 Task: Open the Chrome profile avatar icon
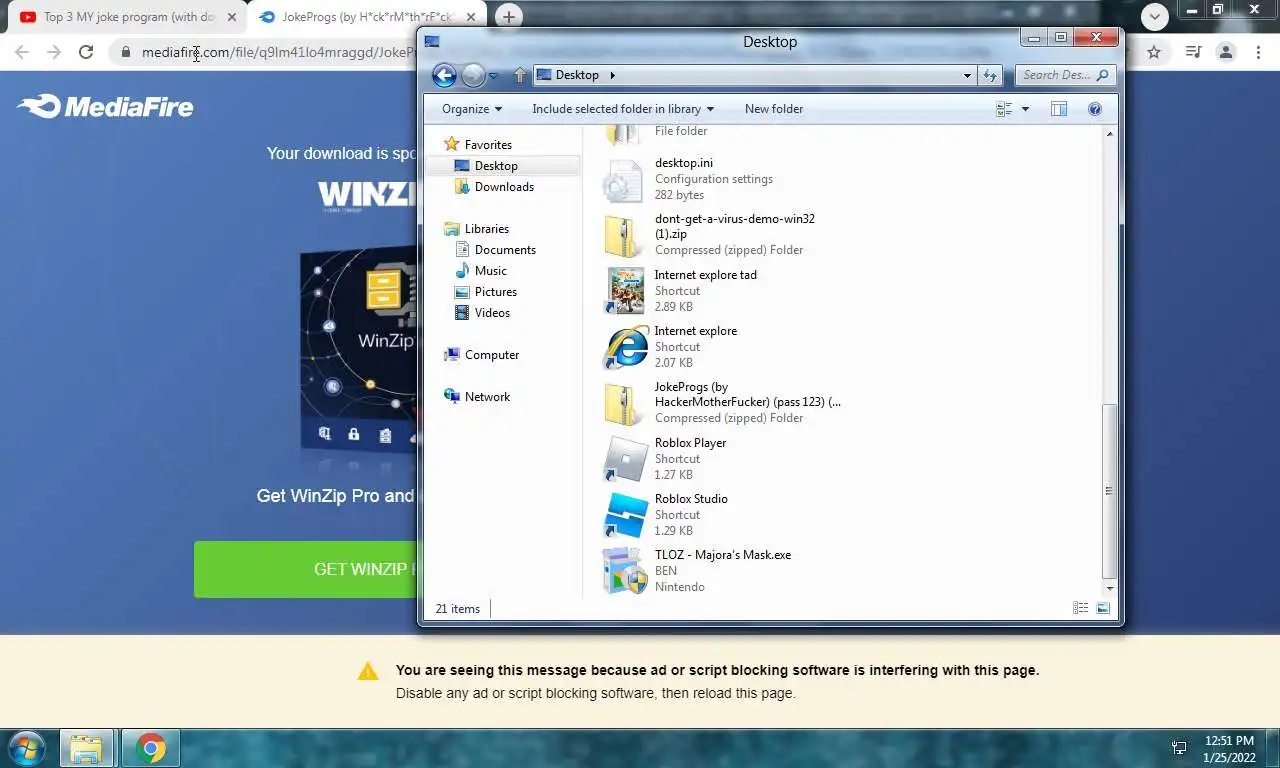[1226, 52]
